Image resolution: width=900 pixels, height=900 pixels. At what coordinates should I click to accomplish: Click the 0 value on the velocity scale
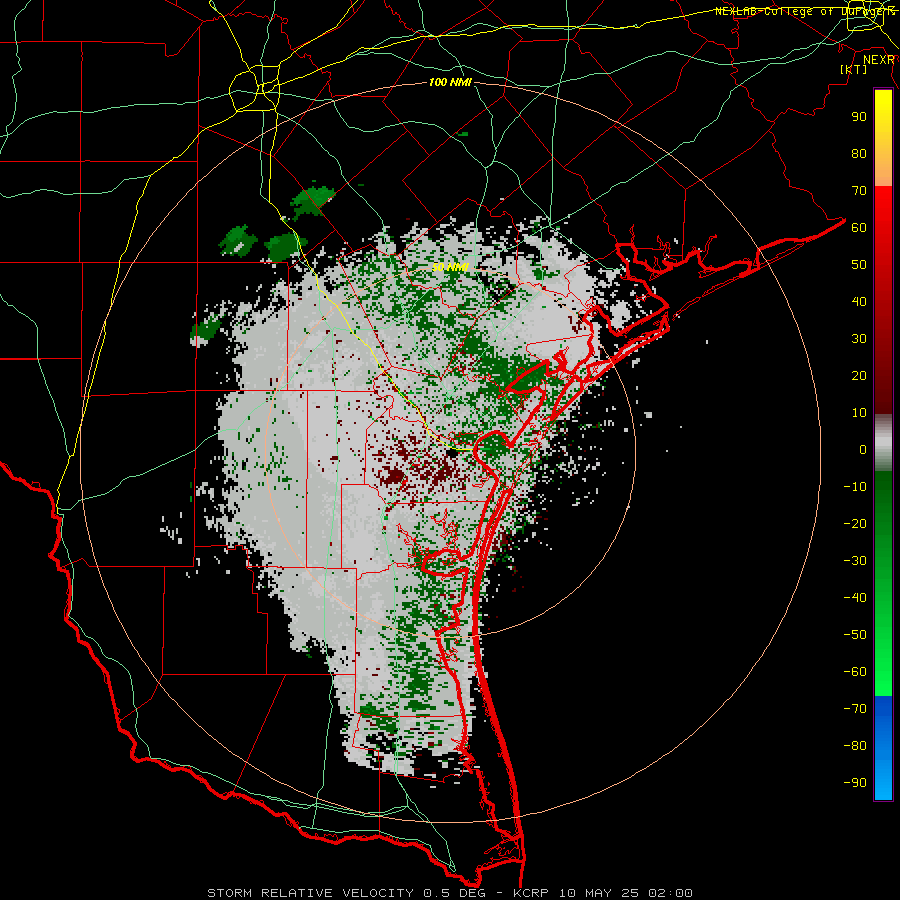[863, 450]
